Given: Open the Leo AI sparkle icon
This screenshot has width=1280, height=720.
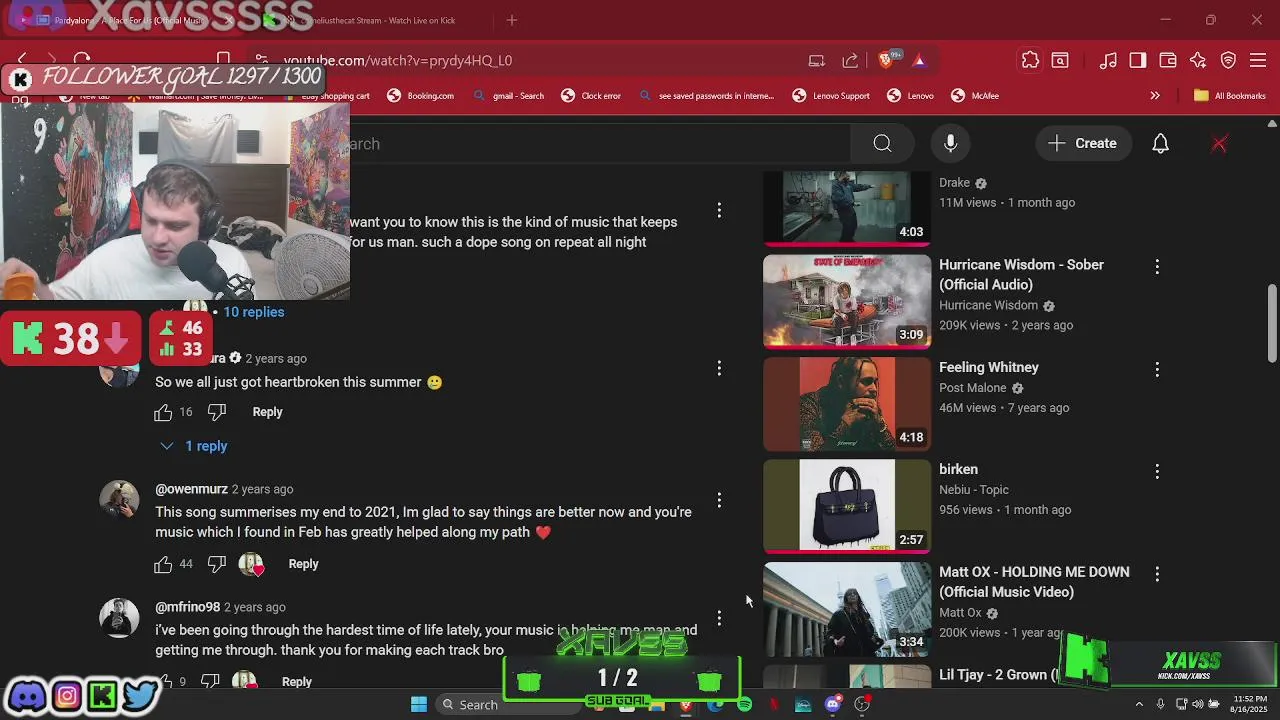Looking at the screenshot, I should (x=1198, y=61).
